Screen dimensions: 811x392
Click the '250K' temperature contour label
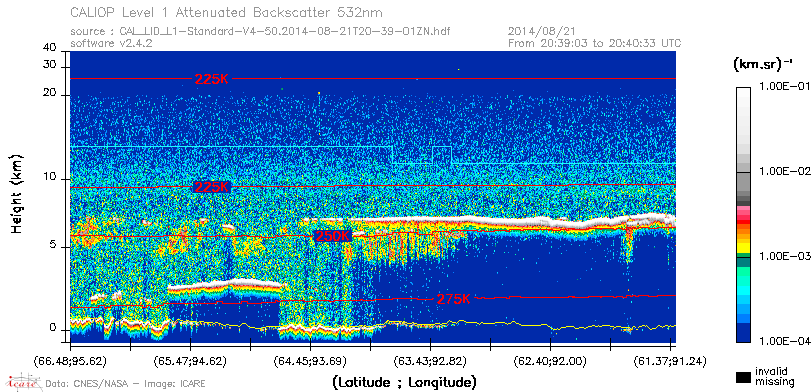pos(333,236)
